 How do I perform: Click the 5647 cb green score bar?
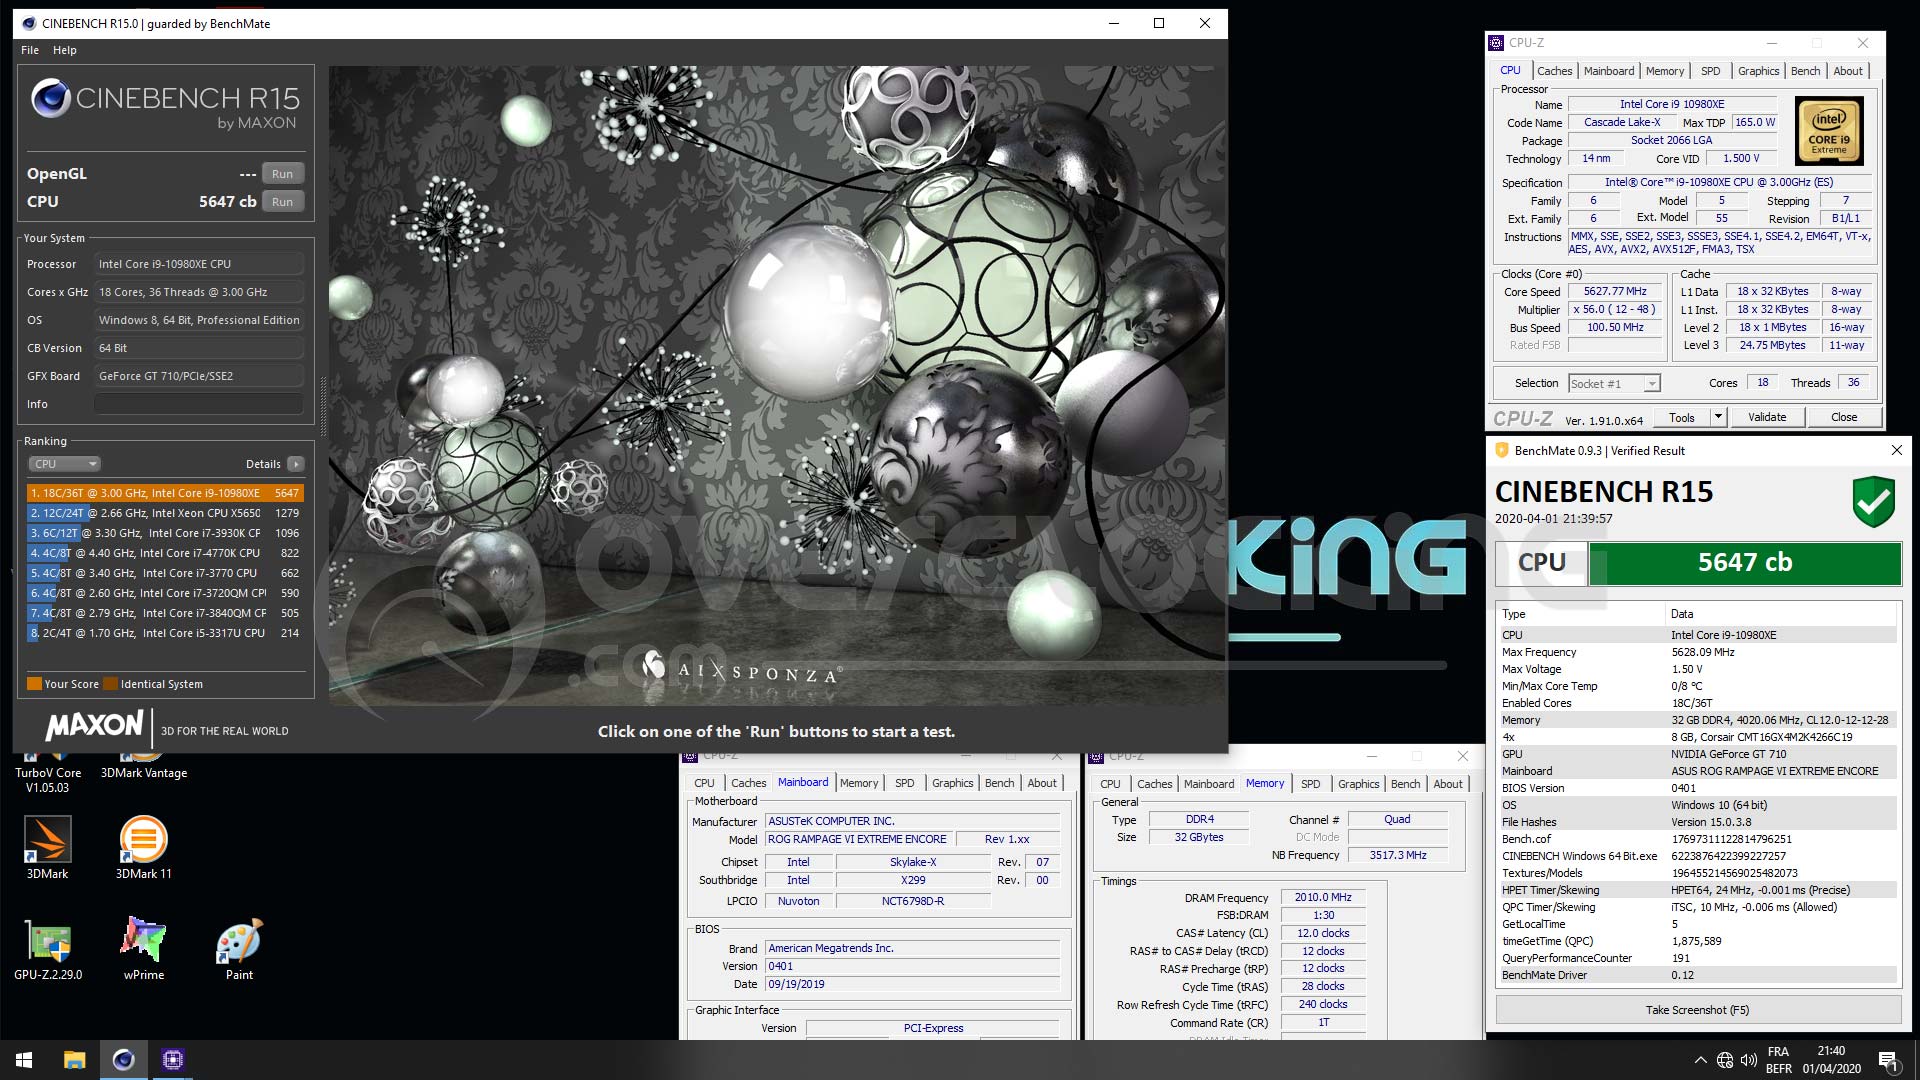point(1745,563)
